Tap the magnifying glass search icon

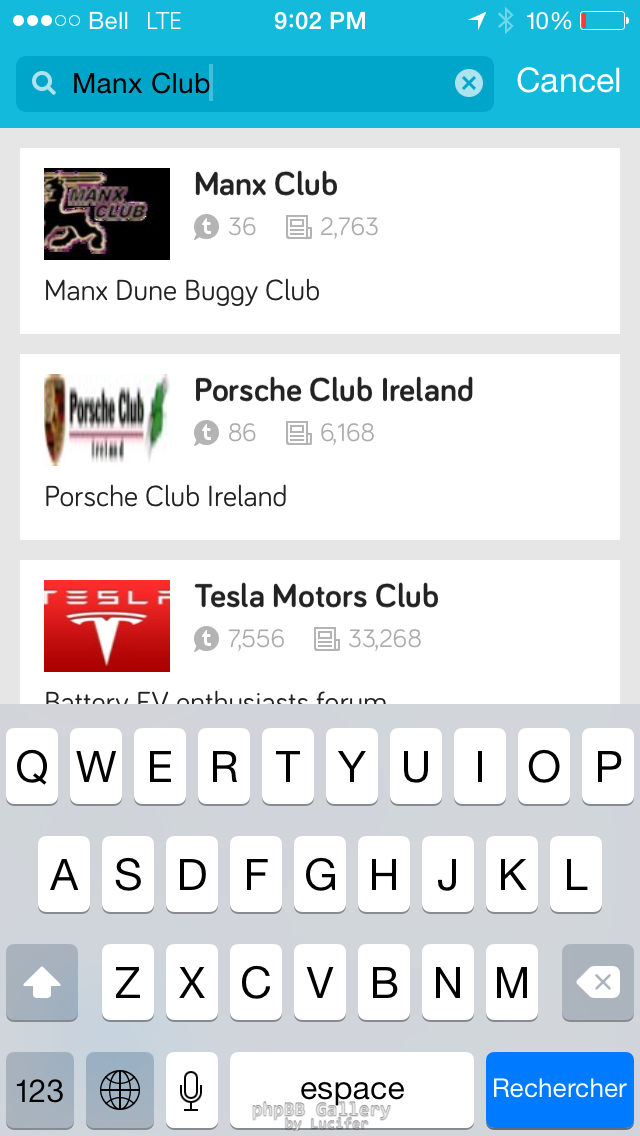point(44,83)
